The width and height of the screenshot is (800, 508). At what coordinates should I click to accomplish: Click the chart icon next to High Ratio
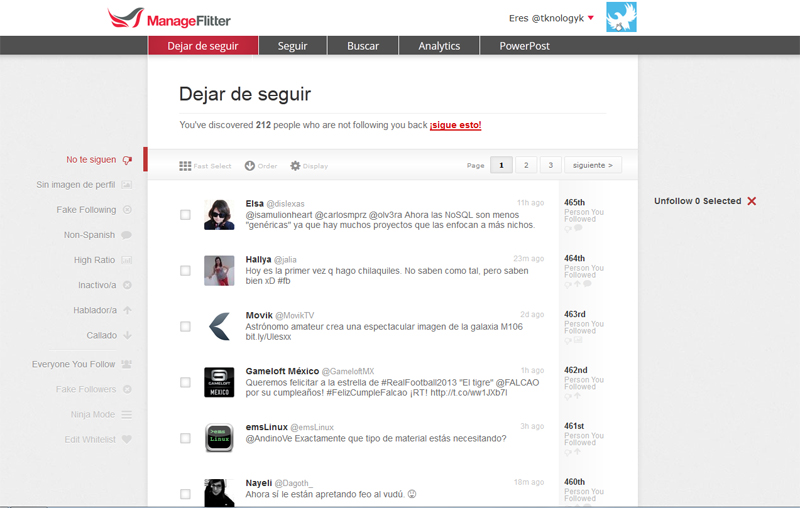[x=127, y=260]
